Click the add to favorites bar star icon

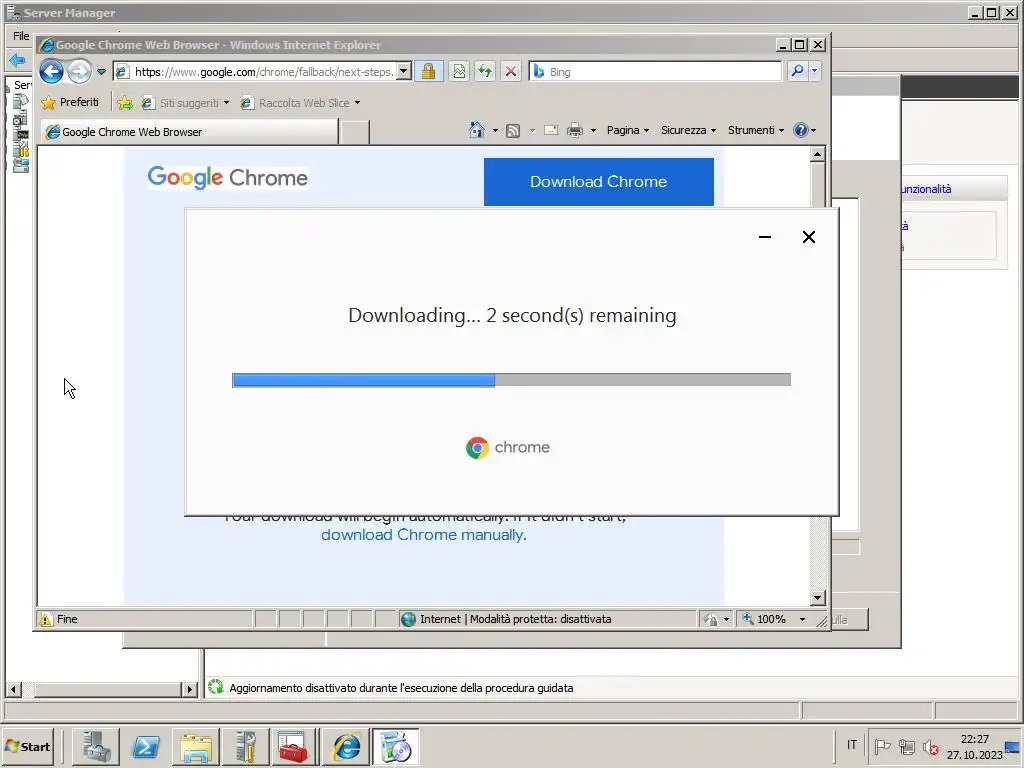point(125,103)
